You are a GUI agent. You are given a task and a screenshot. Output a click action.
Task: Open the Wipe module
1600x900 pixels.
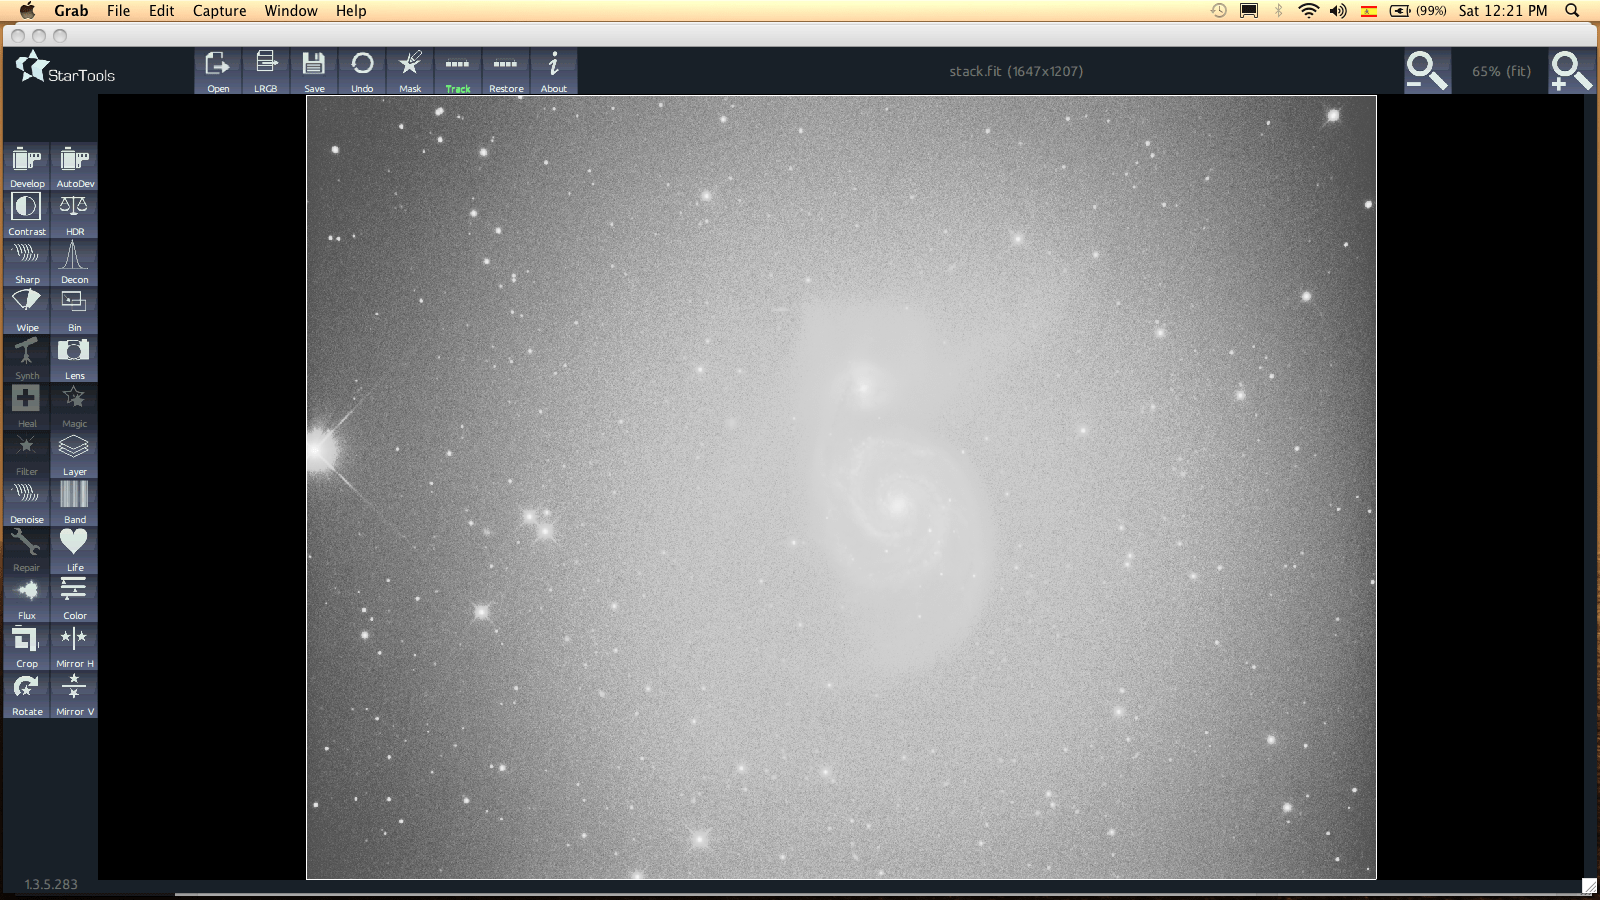coord(27,310)
